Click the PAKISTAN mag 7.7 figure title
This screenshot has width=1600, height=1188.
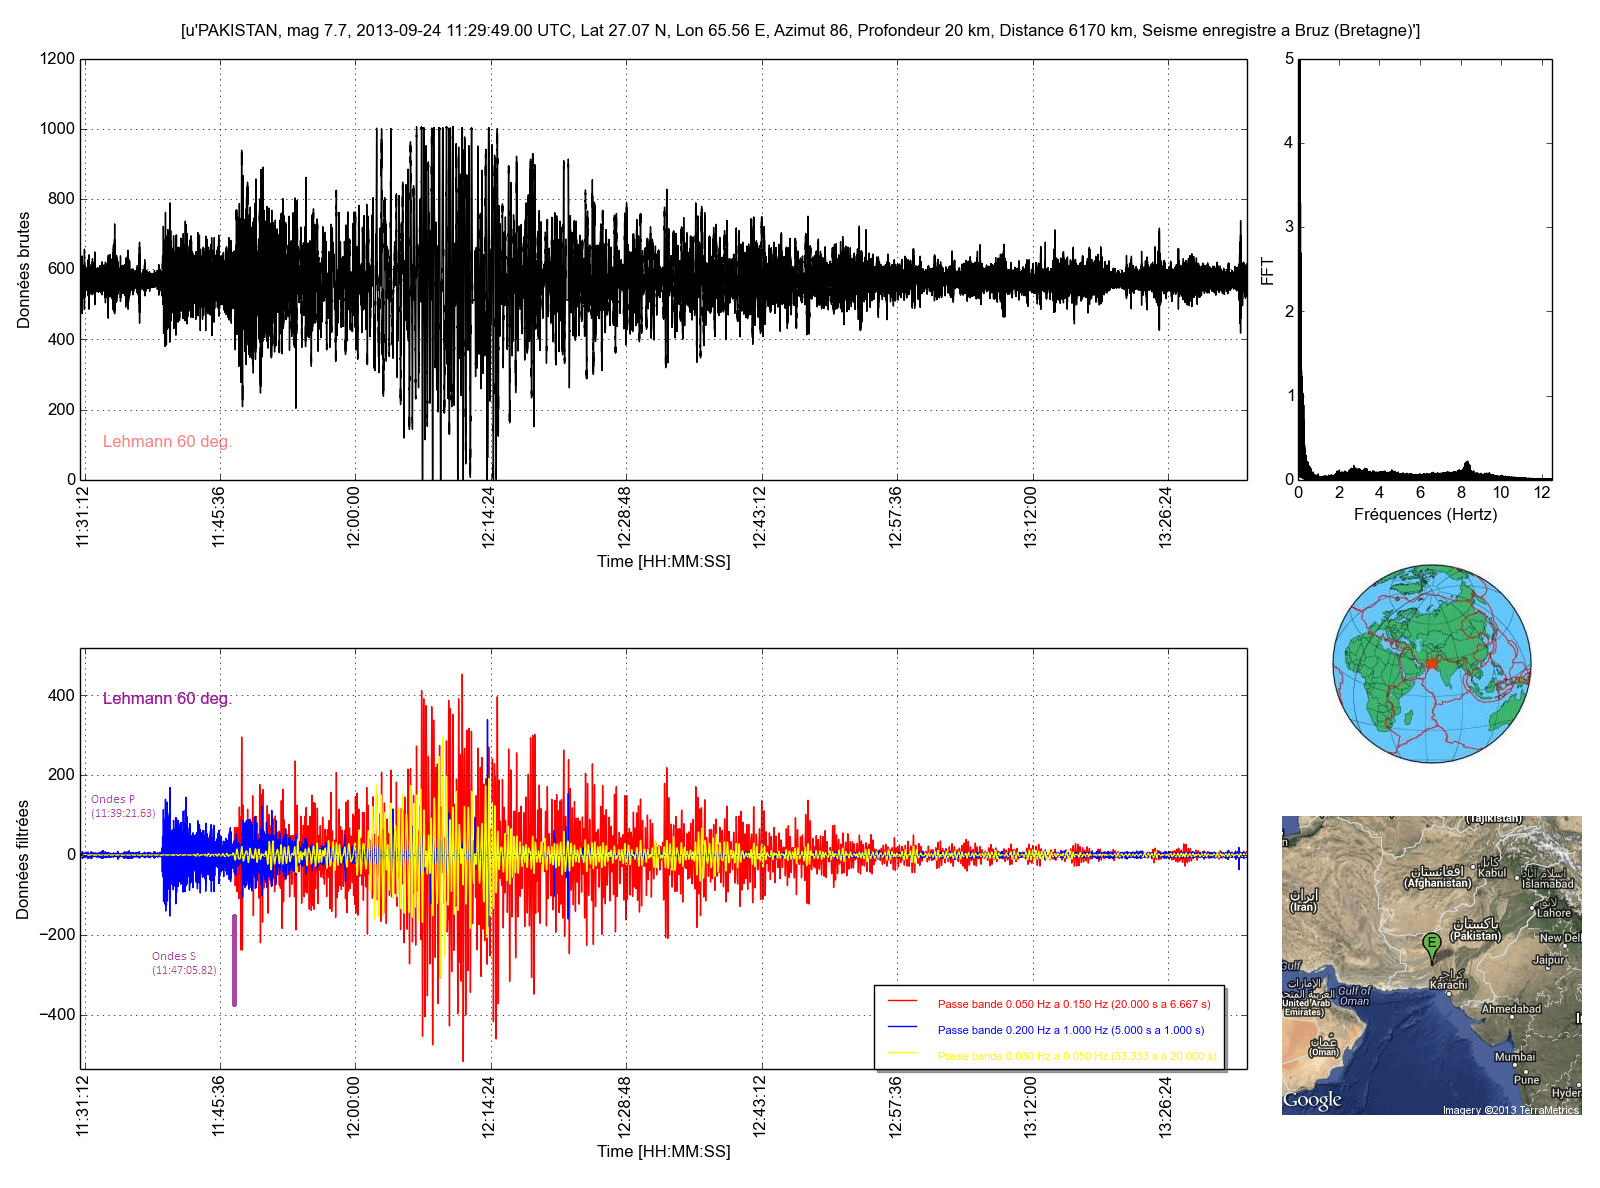tap(800, 30)
